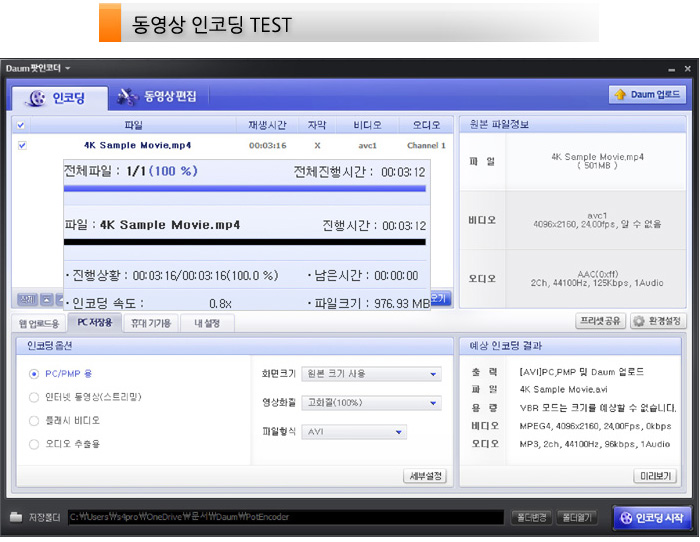Select the 오디오 추출용 radio option
This screenshot has height=542, width=700.
point(36,442)
